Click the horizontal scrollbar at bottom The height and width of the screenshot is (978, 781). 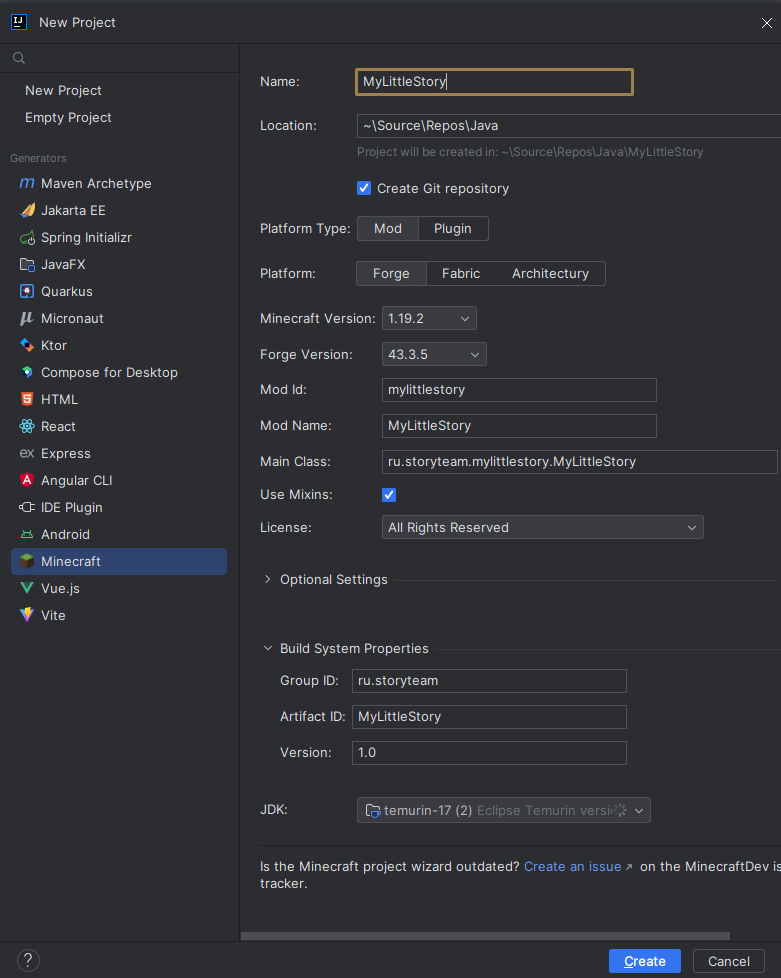pos(485,936)
